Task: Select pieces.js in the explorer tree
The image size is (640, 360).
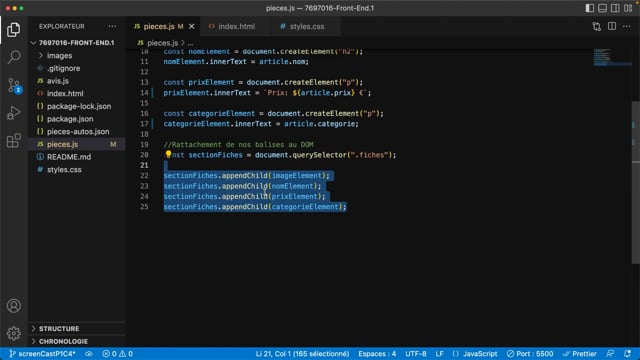Action: click(77, 144)
